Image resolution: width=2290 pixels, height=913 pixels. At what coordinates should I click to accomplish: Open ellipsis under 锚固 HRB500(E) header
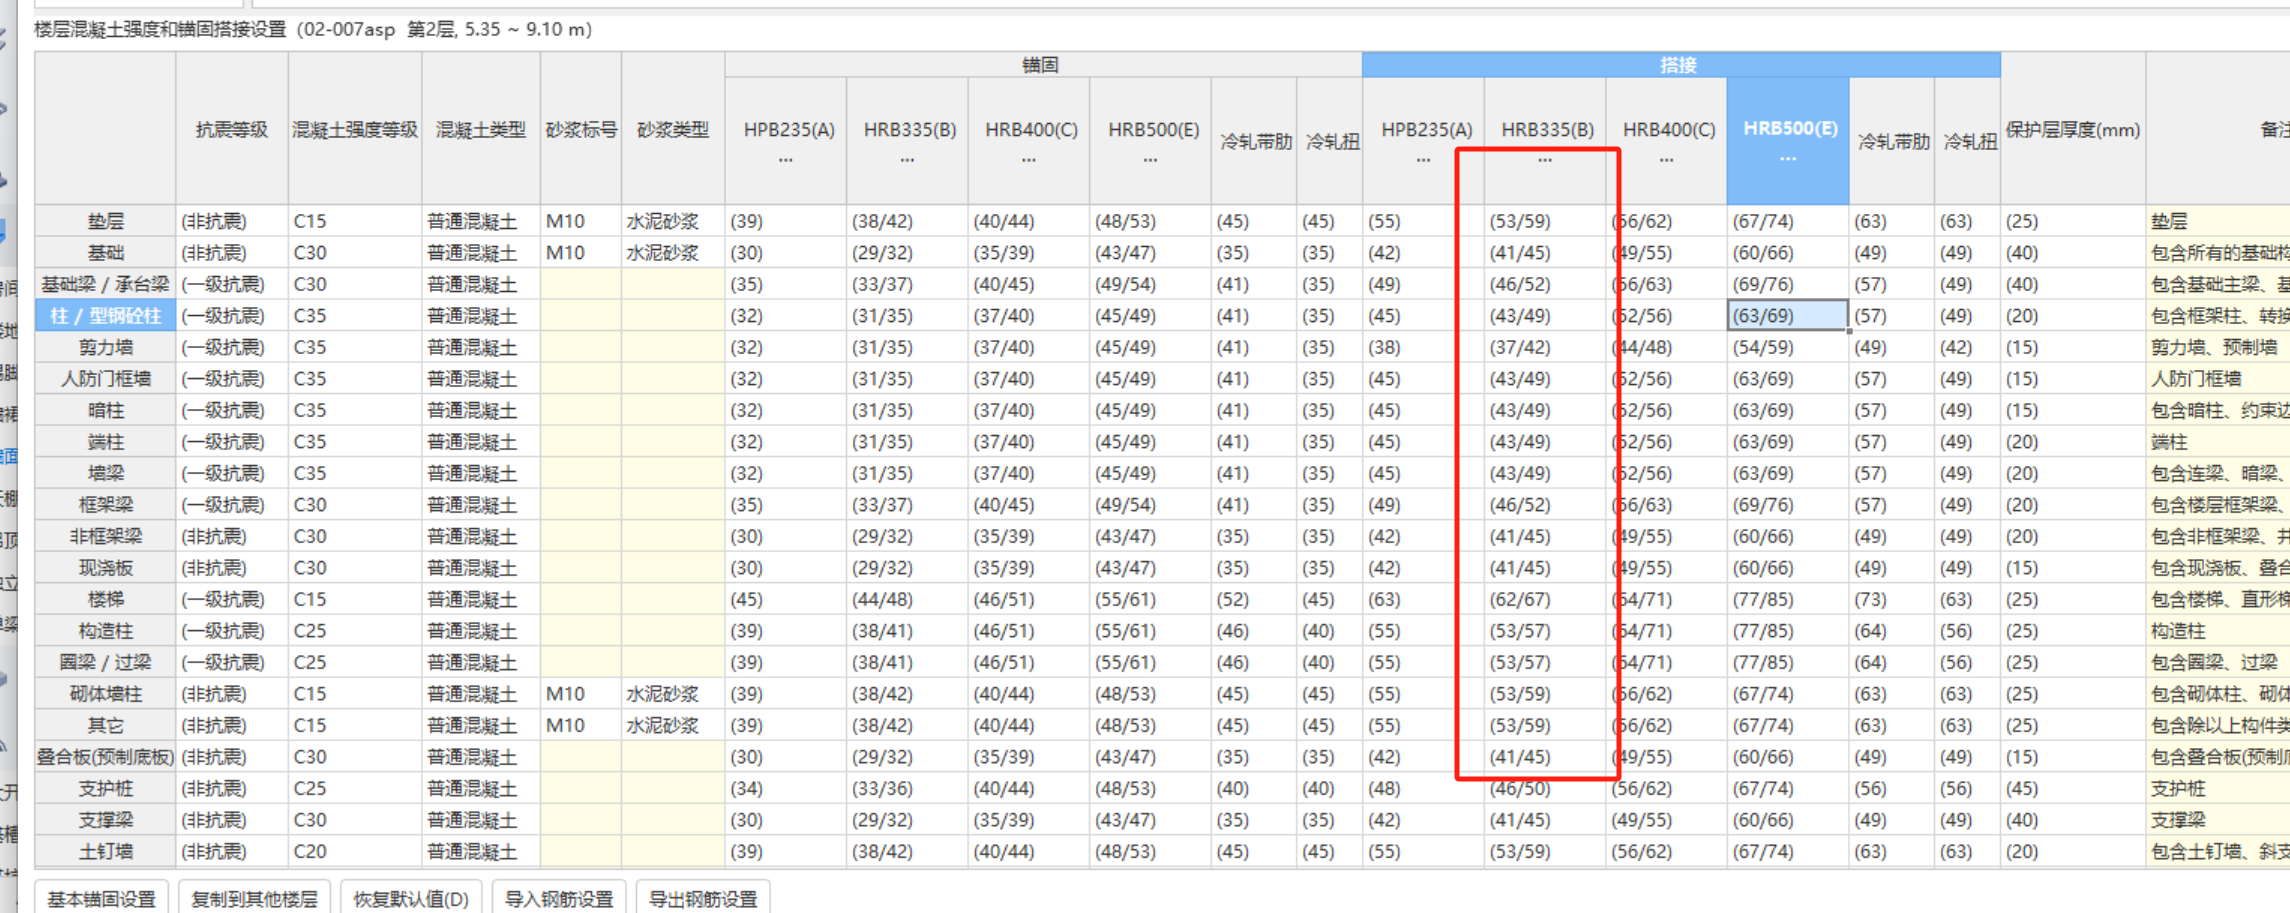click(x=1151, y=160)
